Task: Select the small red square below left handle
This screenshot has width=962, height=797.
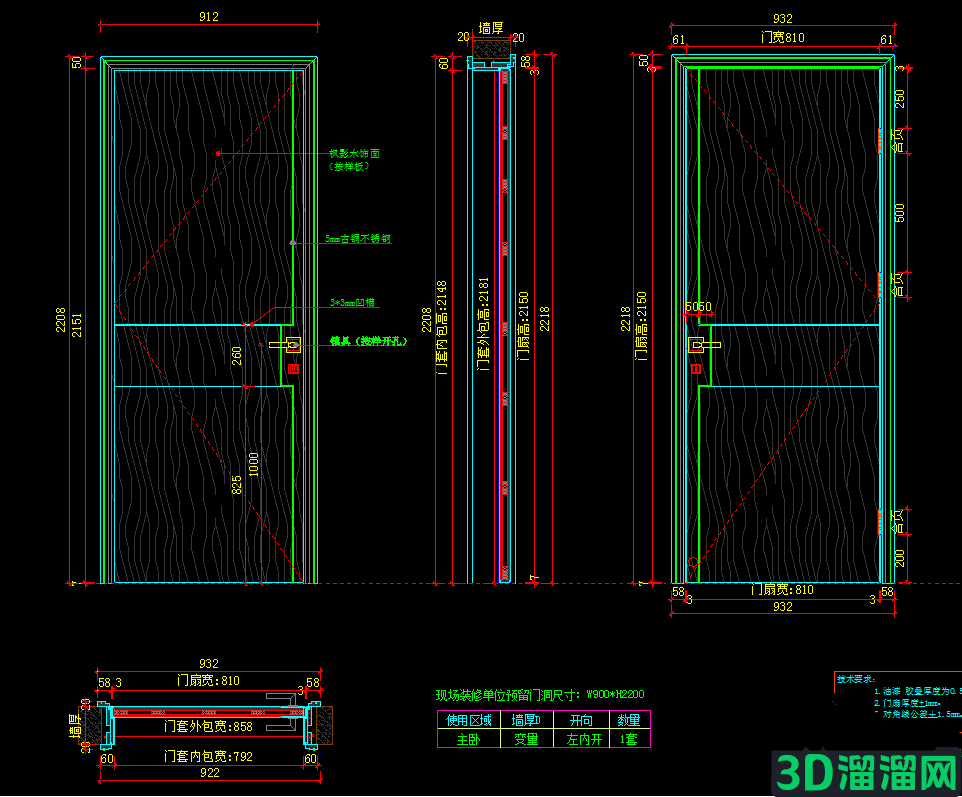Action: pyautogui.click(x=293, y=369)
